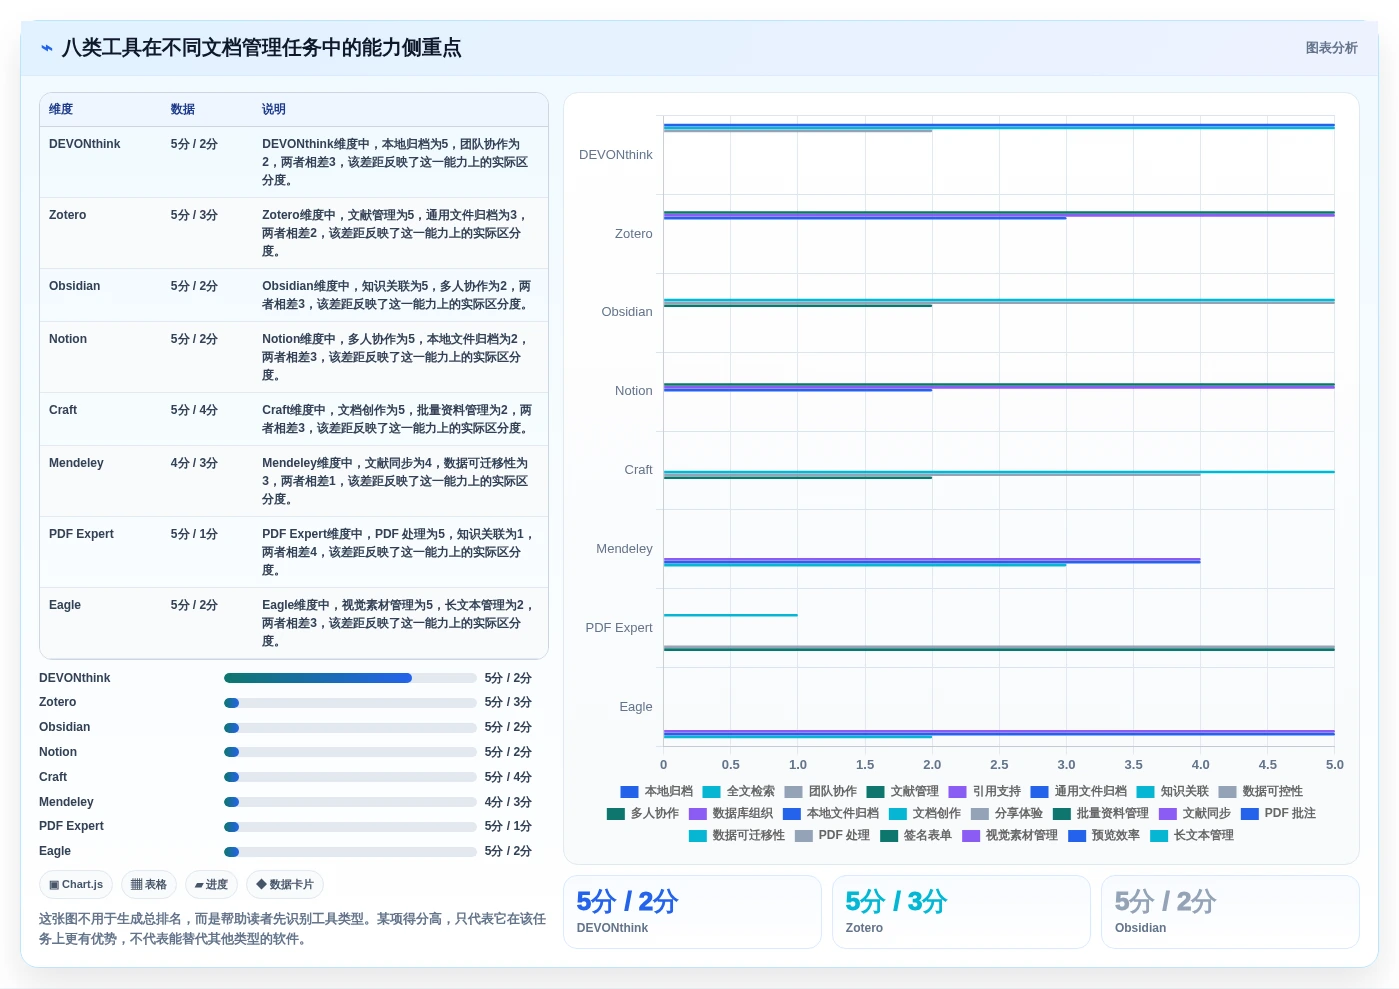Screen dimensions: 1399x989
Task: Select the DEVONthink table row name
Action: pos(84,144)
